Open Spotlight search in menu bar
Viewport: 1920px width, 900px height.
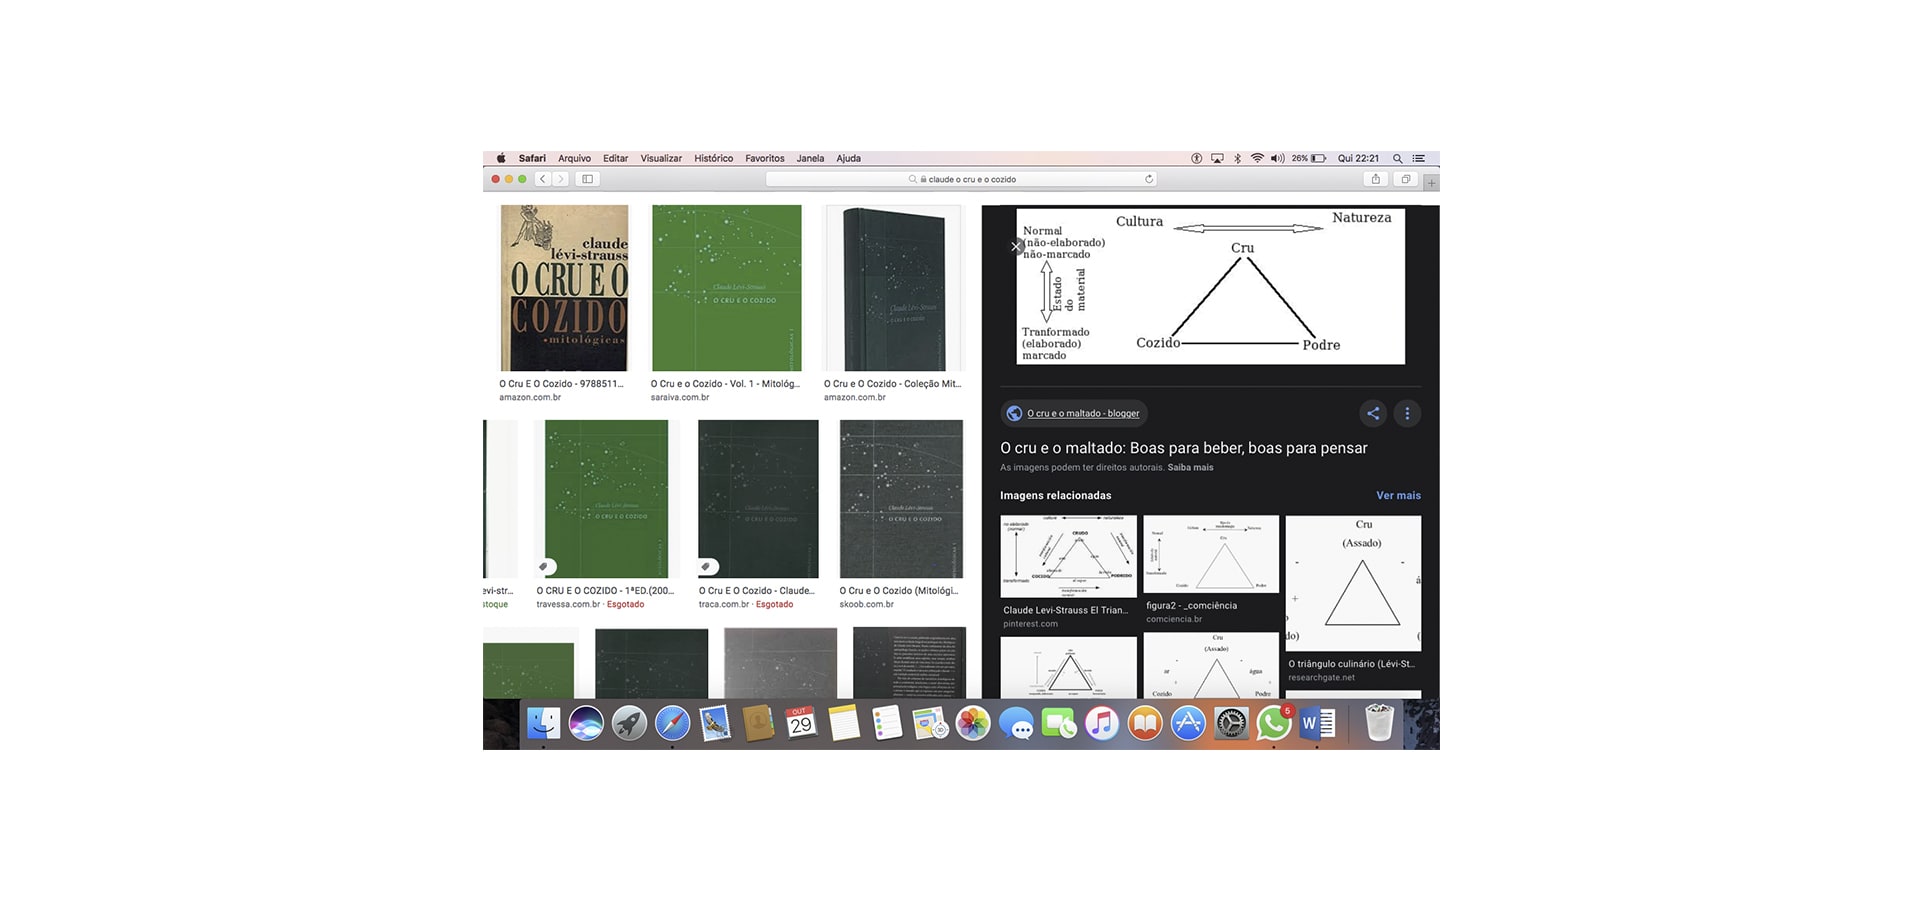1397,158
